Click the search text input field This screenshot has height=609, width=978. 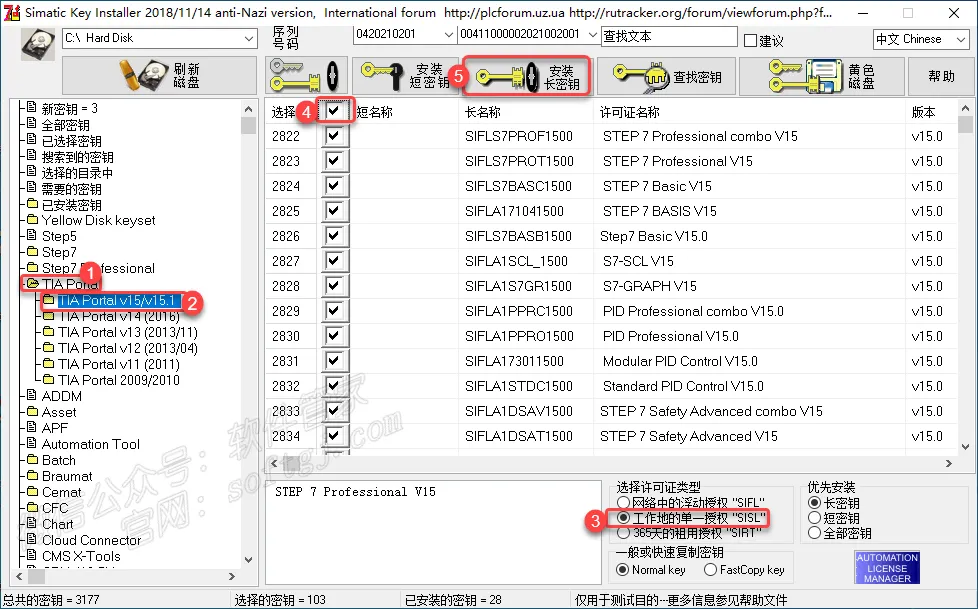pos(669,37)
